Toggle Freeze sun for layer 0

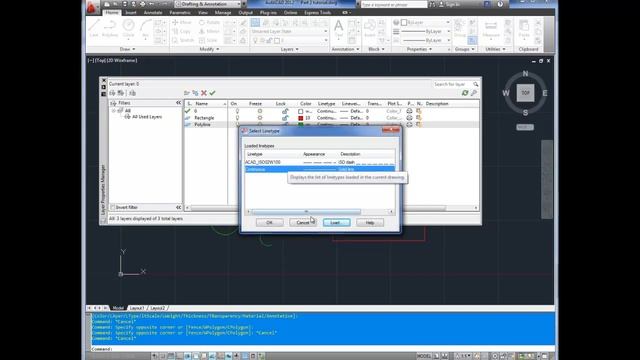click(260, 111)
